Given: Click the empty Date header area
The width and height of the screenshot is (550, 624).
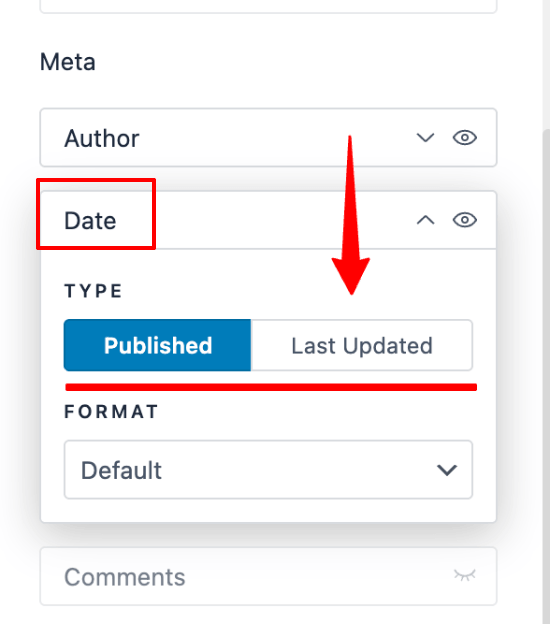Looking at the screenshot, I should pos(263,220).
